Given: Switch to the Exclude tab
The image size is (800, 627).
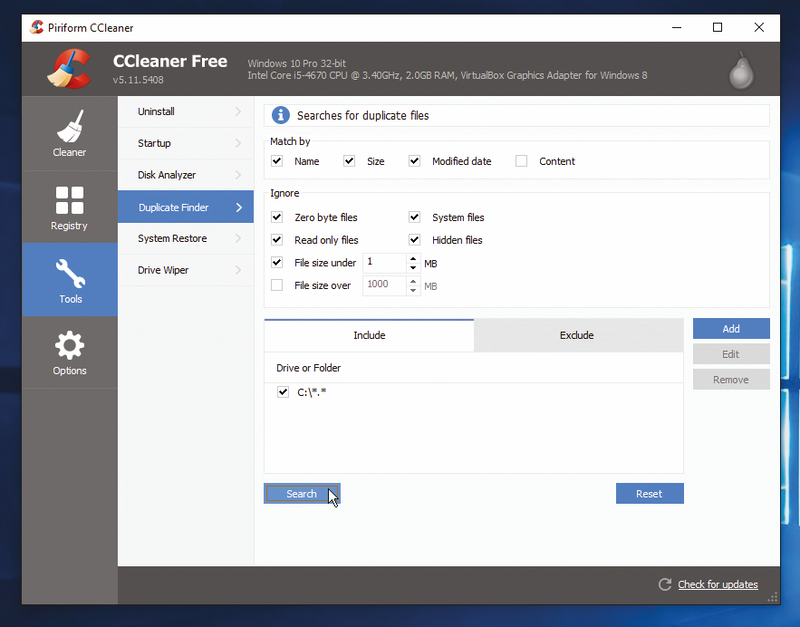Looking at the screenshot, I should click(x=579, y=335).
